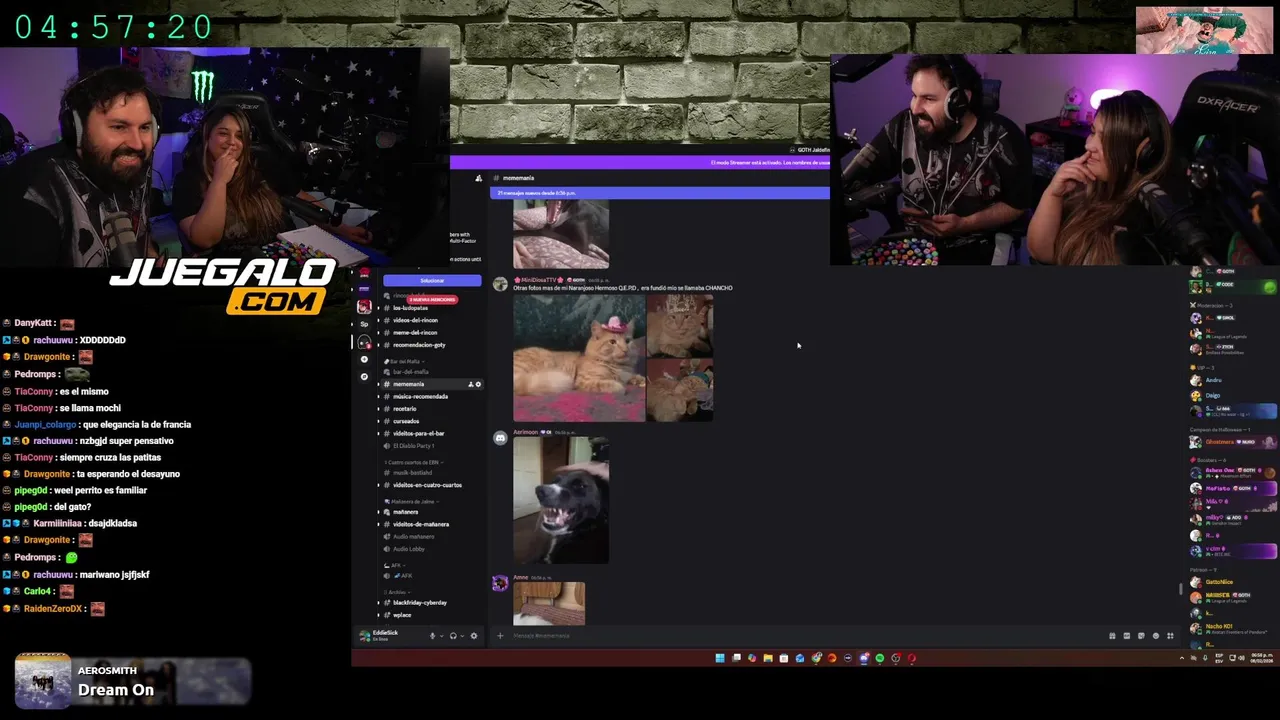This screenshot has width=1280, height=720.
Task: Open the black dog photo
Action: pyautogui.click(x=561, y=500)
